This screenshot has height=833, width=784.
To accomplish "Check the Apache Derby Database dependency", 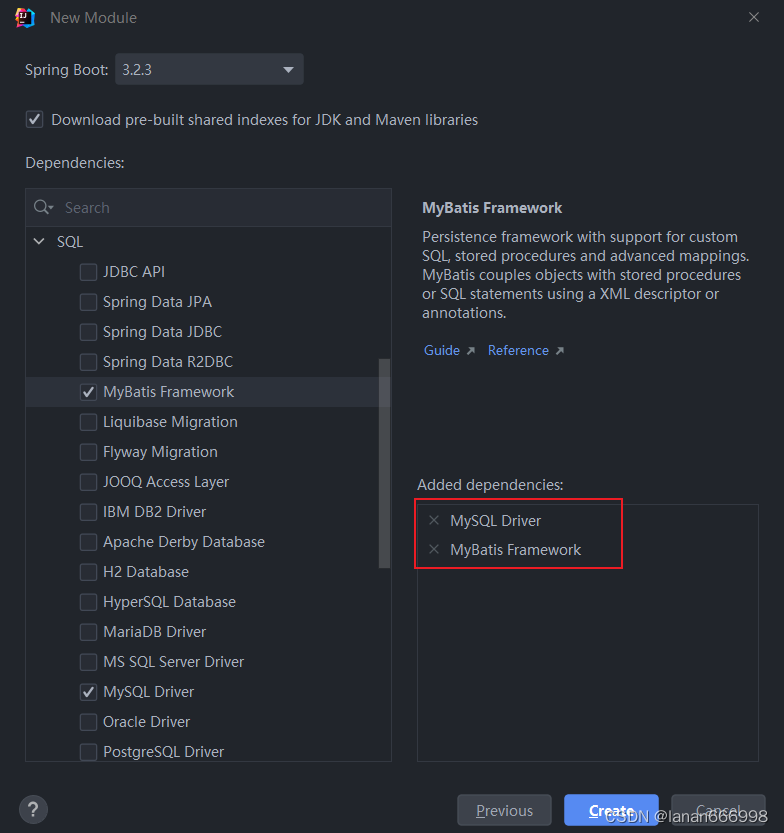I will [88, 542].
